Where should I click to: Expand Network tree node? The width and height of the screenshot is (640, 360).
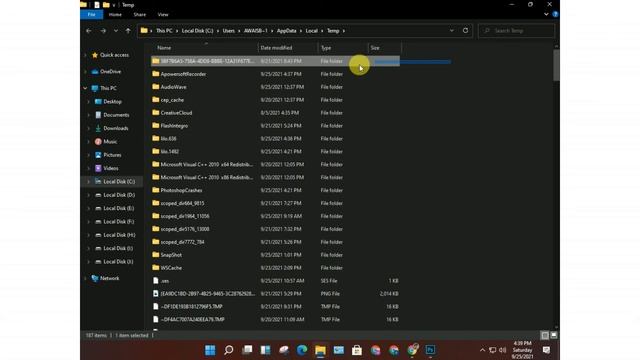pyautogui.click(x=85, y=278)
